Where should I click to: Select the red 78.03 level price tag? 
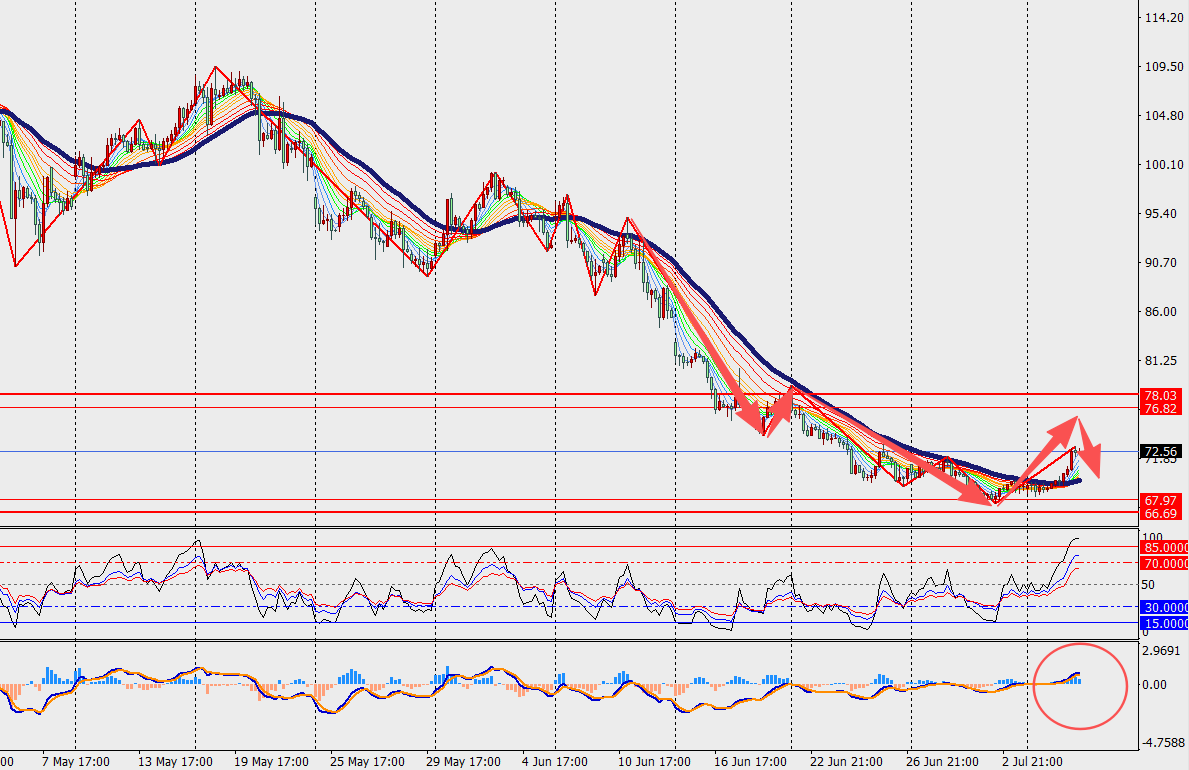(x=1161, y=395)
